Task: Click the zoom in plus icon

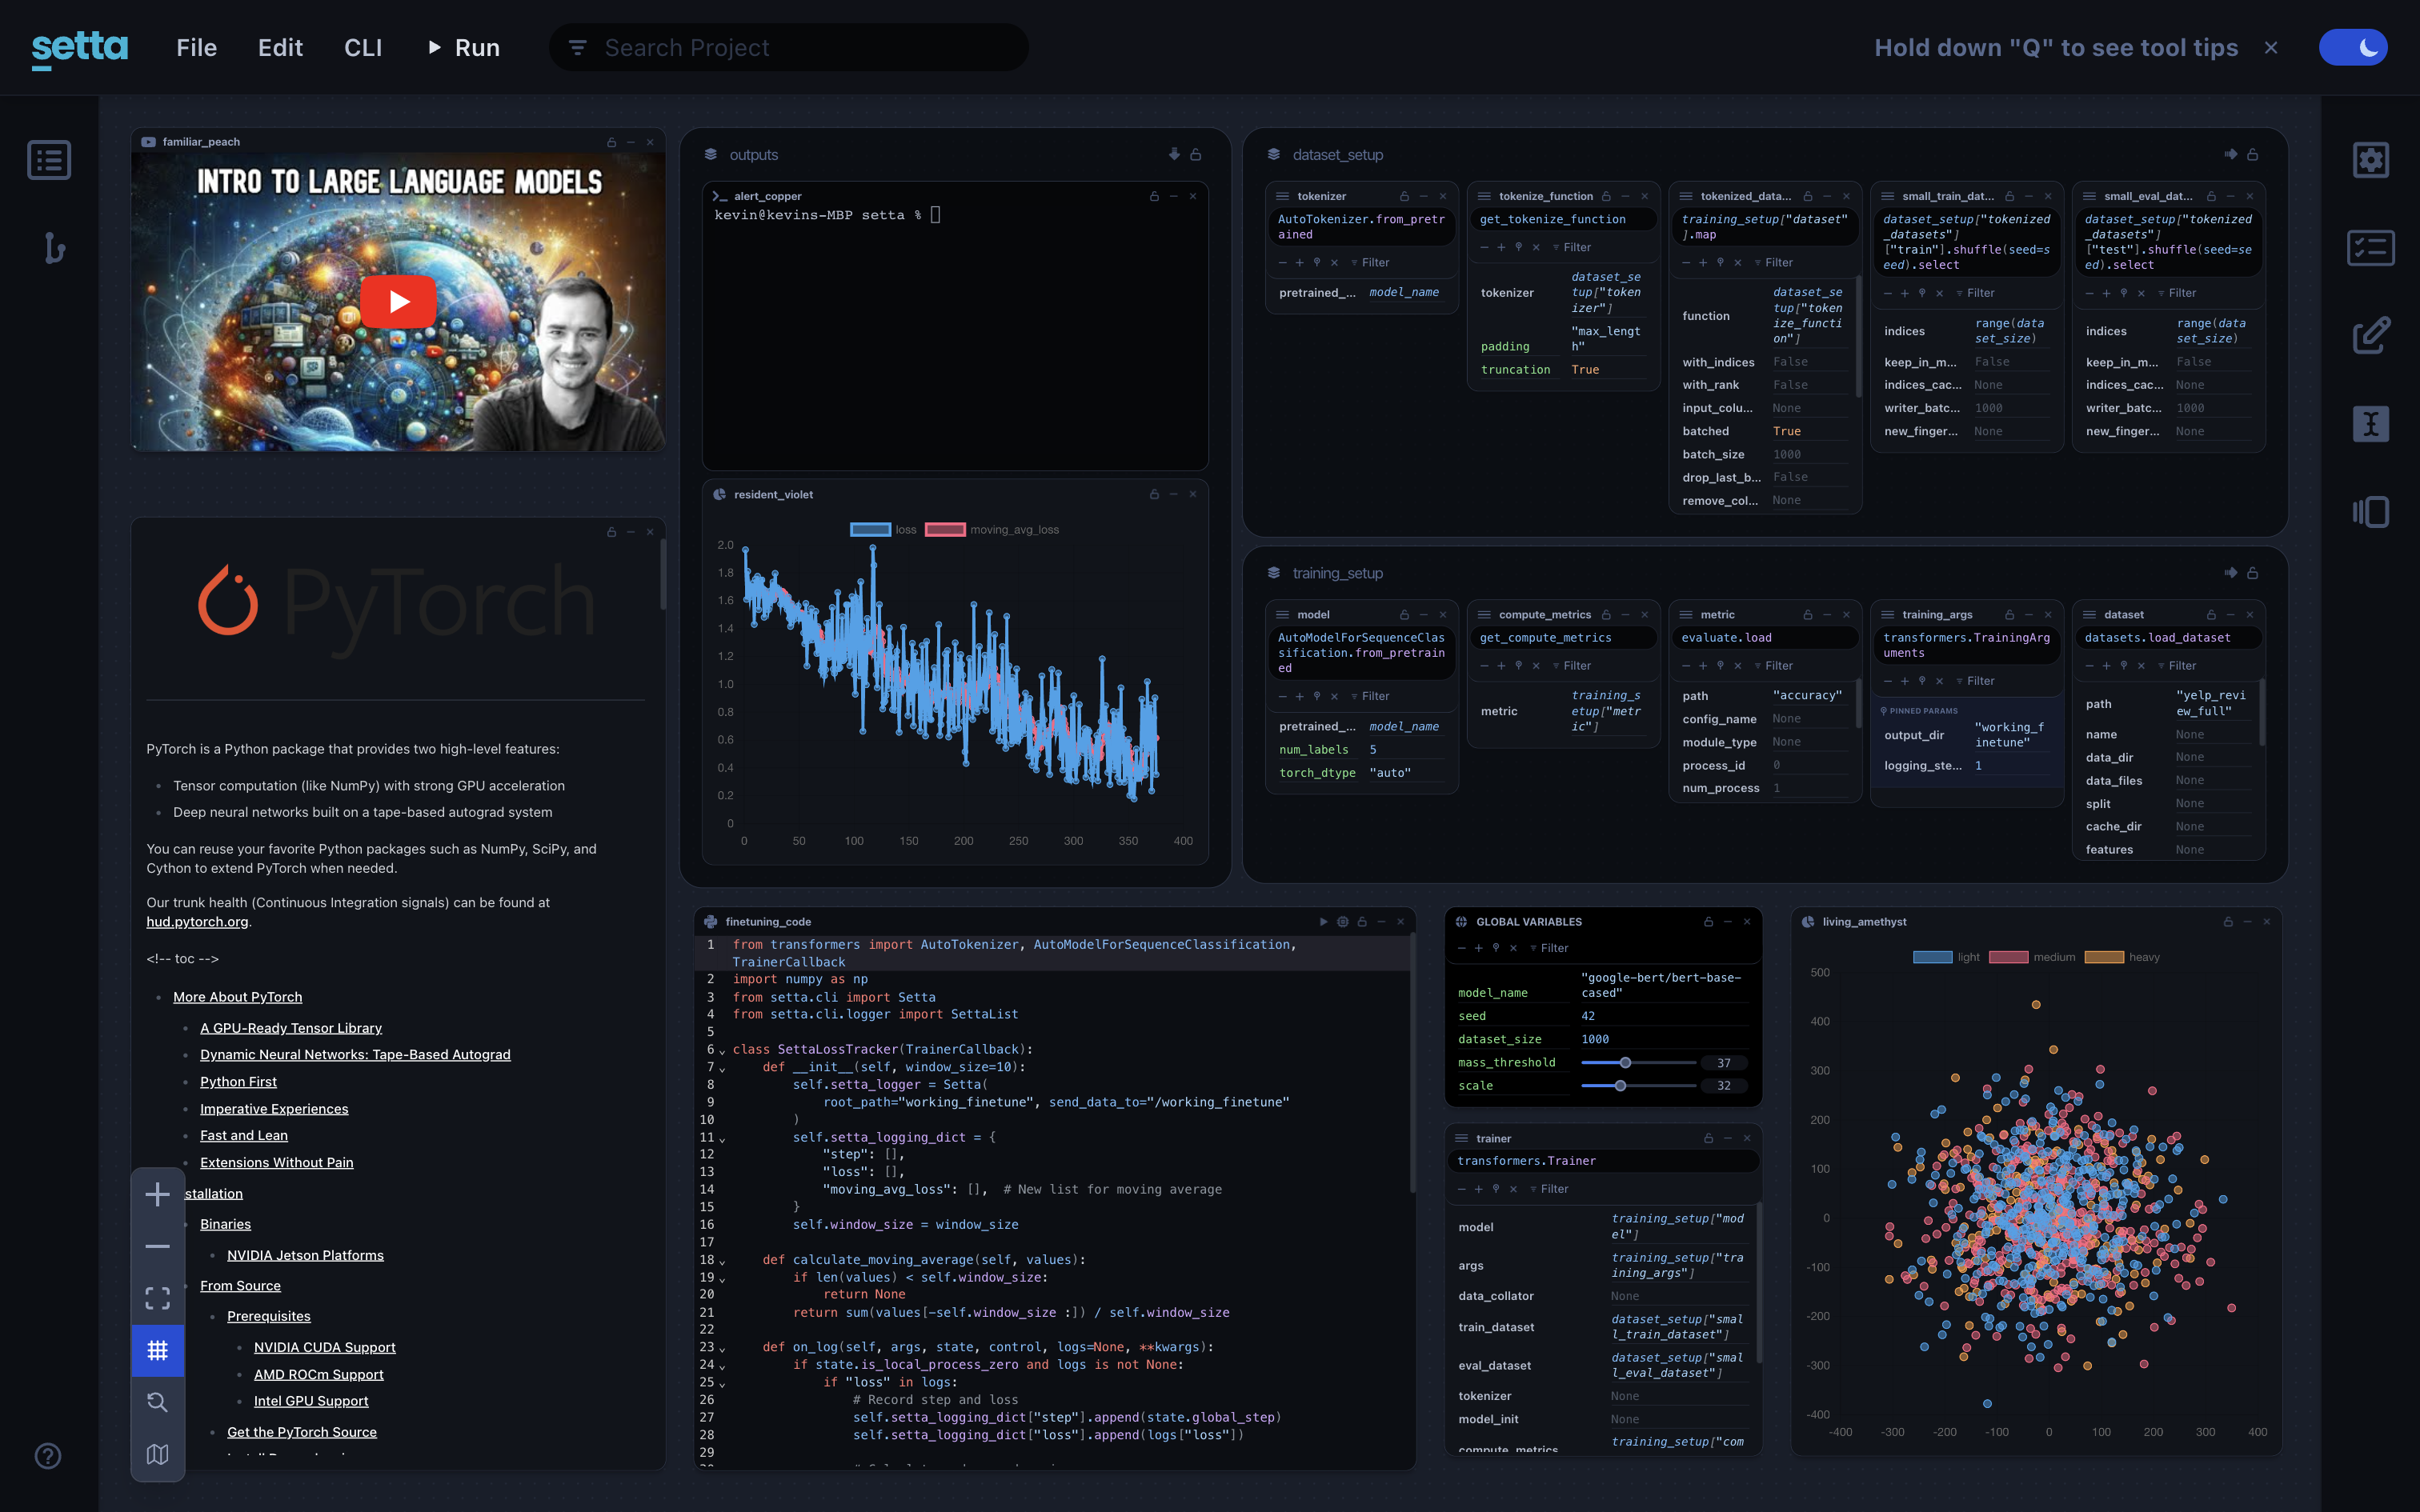Action: (x=157, y=1194)
